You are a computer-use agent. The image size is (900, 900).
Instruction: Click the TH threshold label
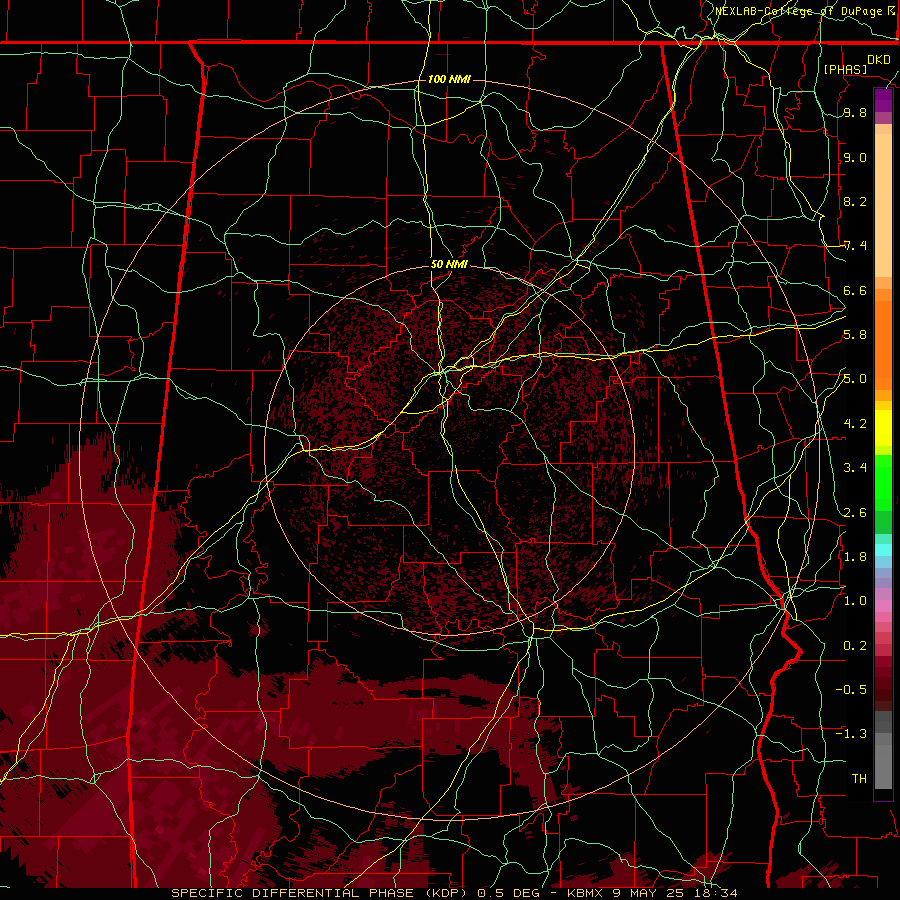pyautogui.click(x=859, y=778)
